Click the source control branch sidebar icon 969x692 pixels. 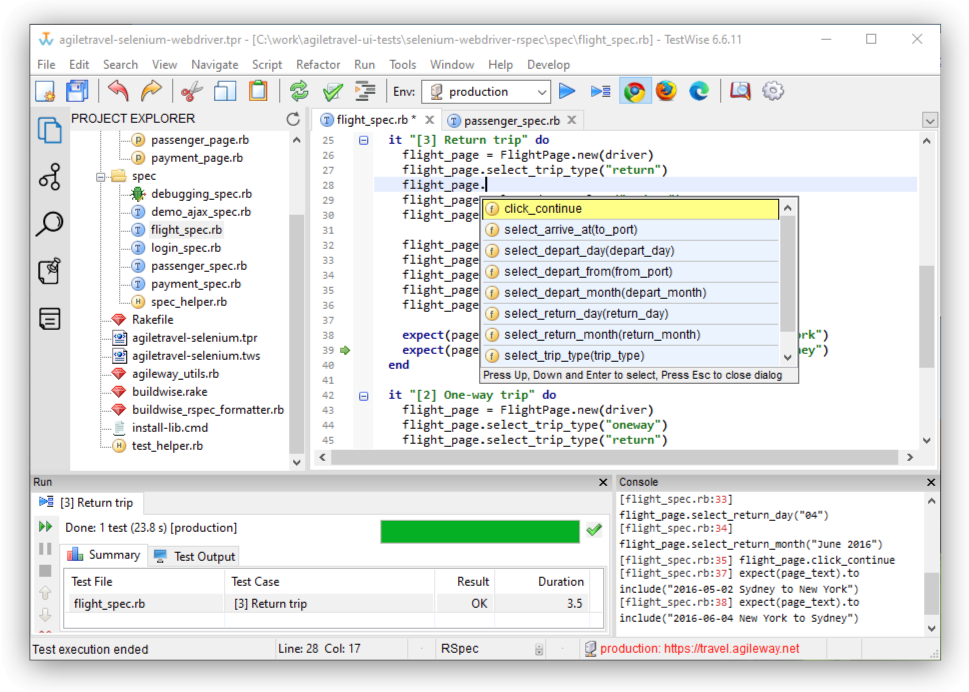click(49, 178)
